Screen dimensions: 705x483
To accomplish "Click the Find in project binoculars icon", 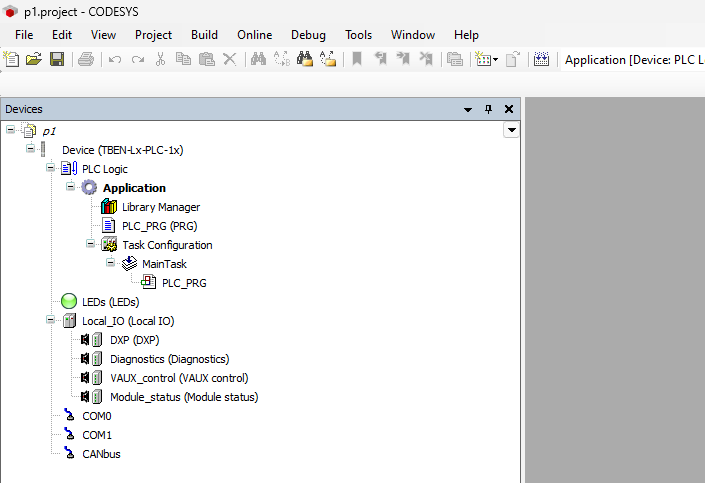I will 305,59.
